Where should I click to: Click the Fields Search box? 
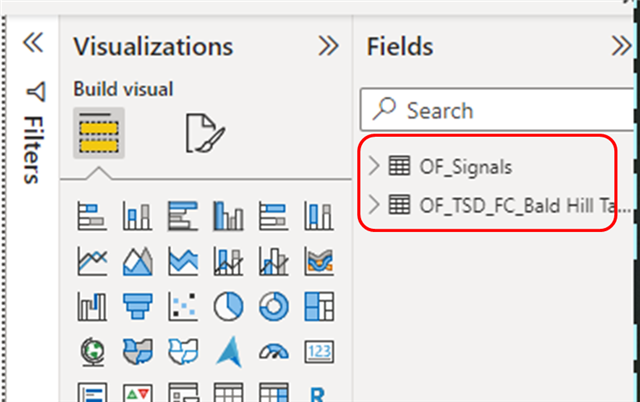(500, 110)
